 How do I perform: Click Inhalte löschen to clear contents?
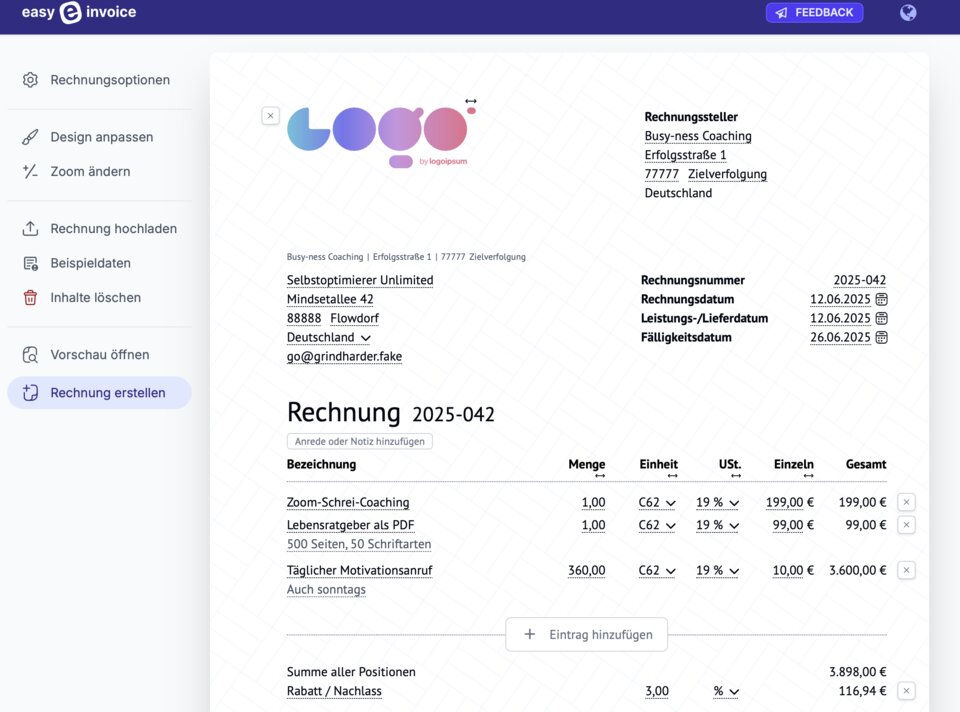92,297
